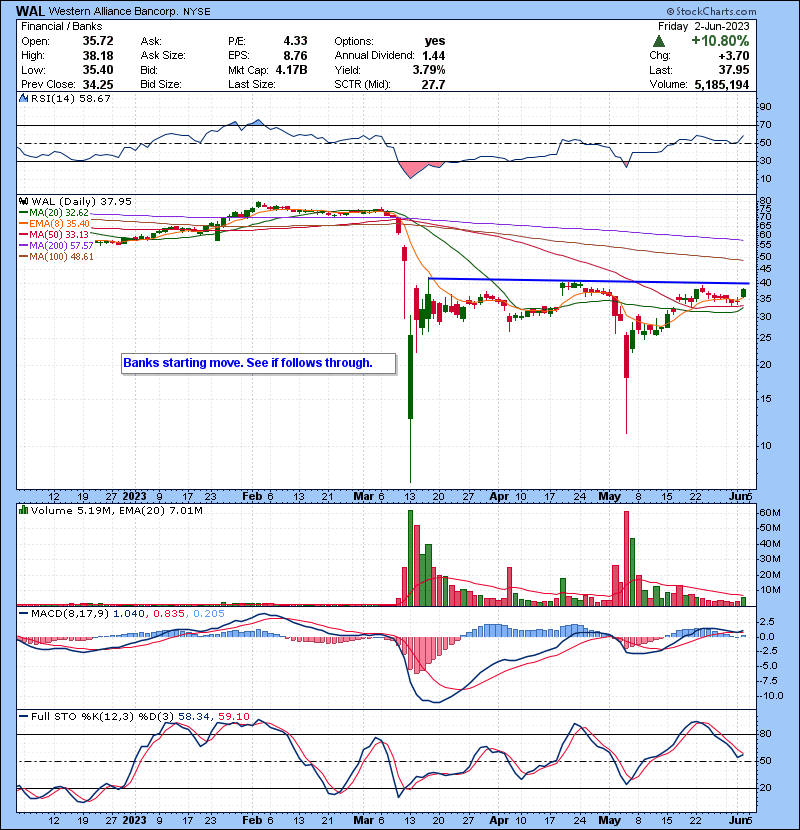Click the Bid Size: label

point(161,84)
